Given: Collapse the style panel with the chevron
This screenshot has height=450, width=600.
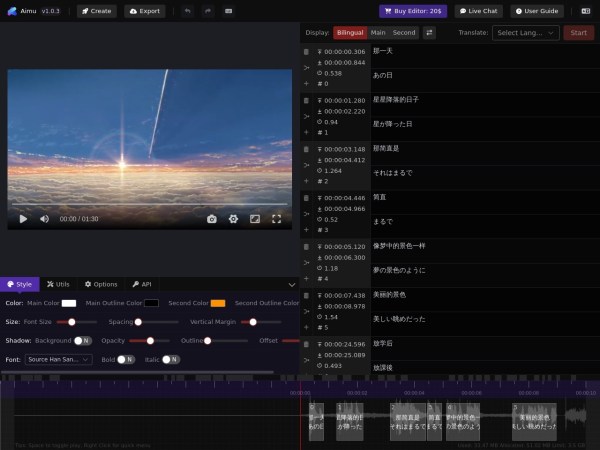Looking at the screenshot, I should 292,284.
